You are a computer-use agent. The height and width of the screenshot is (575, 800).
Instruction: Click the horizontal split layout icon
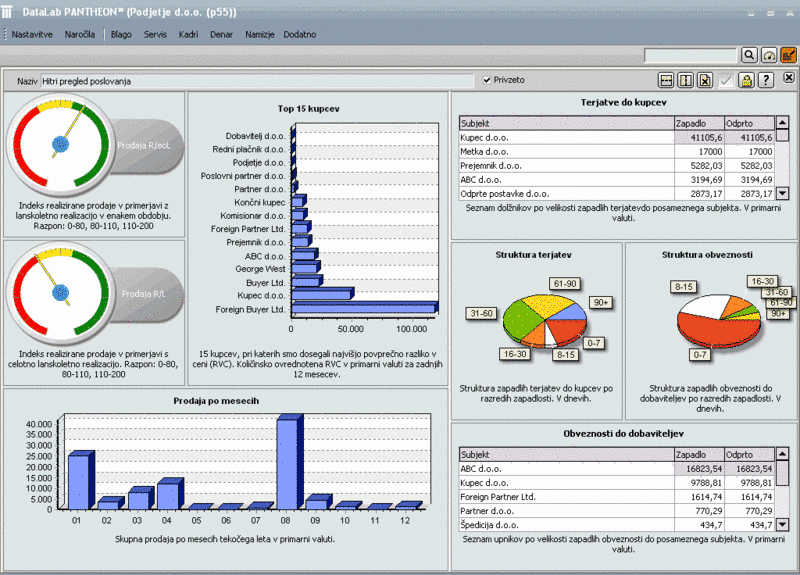point(667,80)
